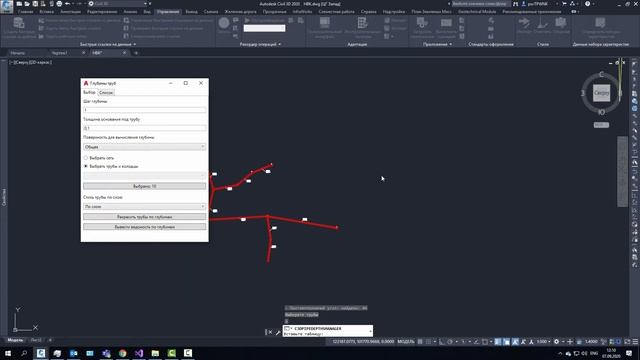Click the add layout plus button

[x=50, y=340]
